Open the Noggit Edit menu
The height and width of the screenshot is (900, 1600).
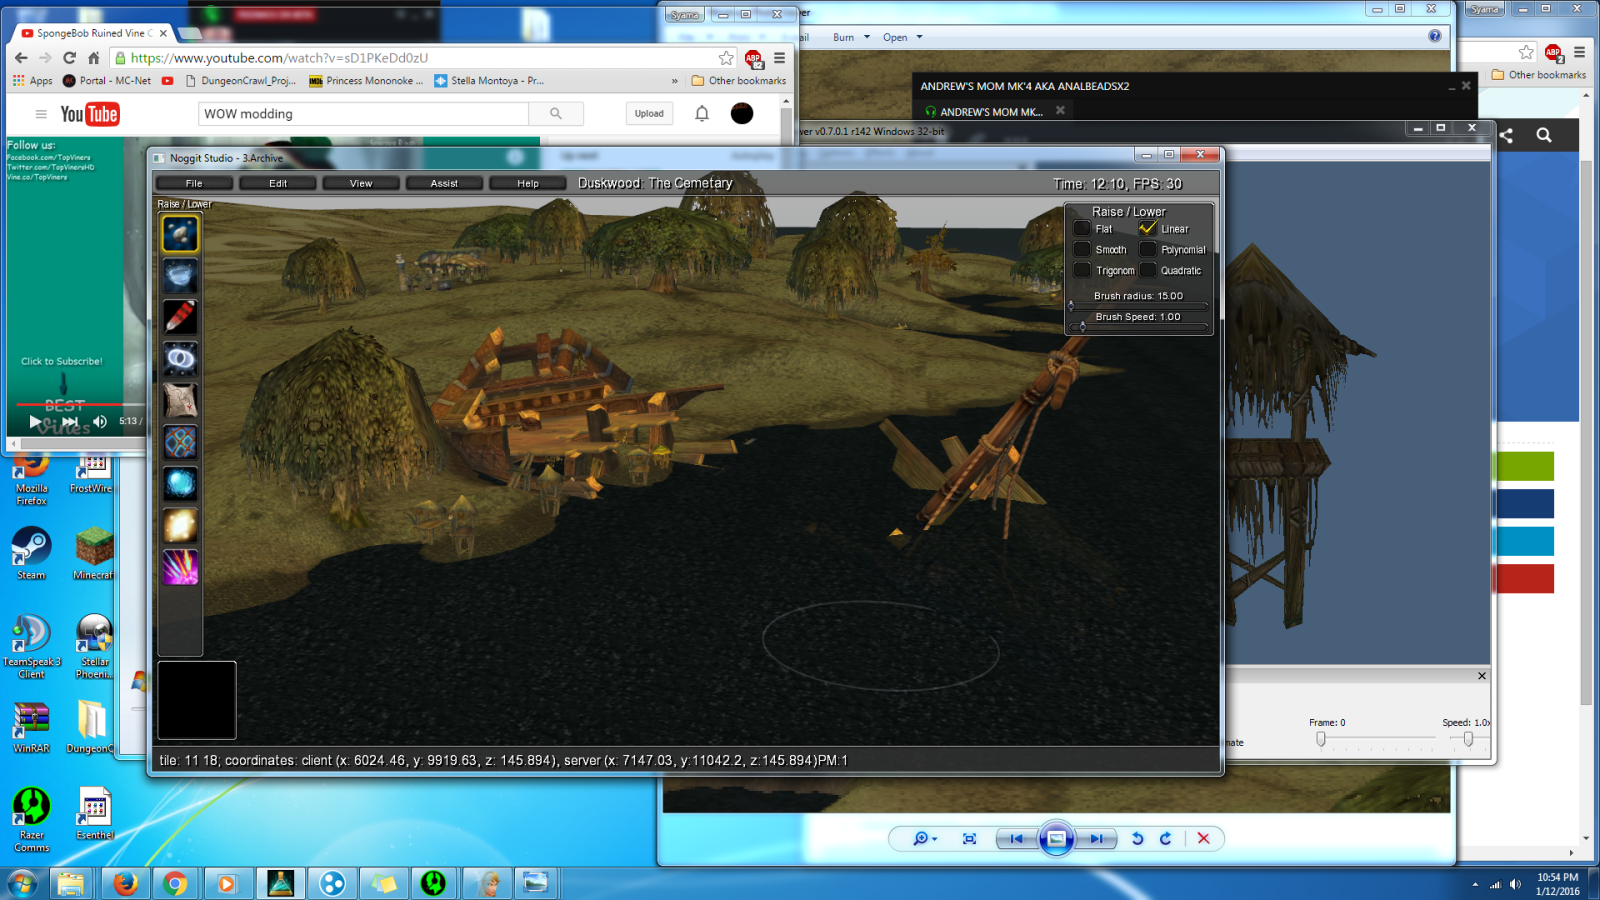pyautogui.click(x=278, y=183)
